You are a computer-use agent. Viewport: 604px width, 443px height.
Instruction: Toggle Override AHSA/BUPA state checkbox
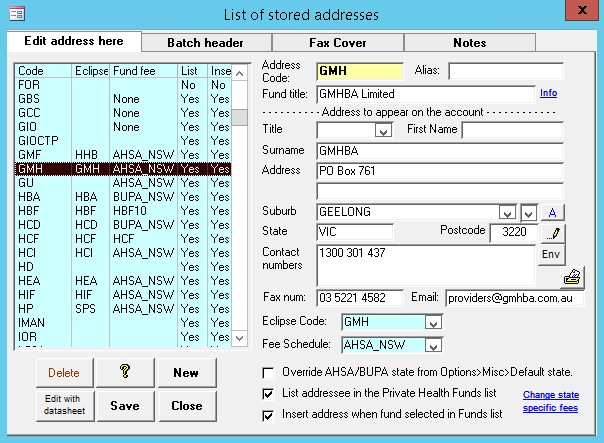268,373
